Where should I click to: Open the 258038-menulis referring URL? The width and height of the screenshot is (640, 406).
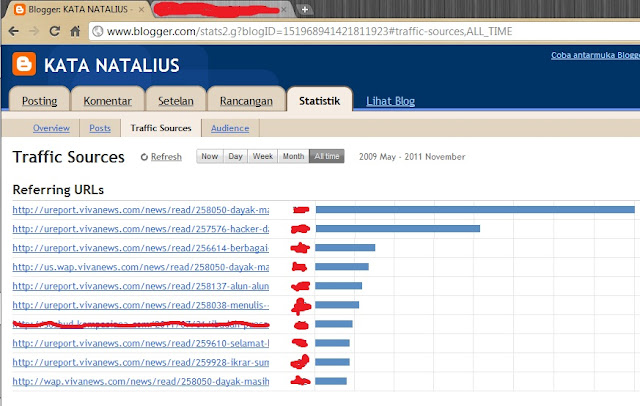coord(141,305)
